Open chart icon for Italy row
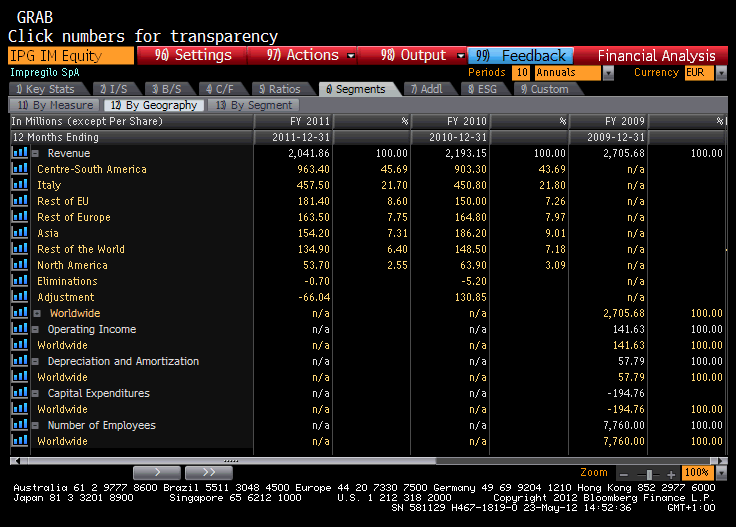The image size is (736, 527). (x=20, y=185)
